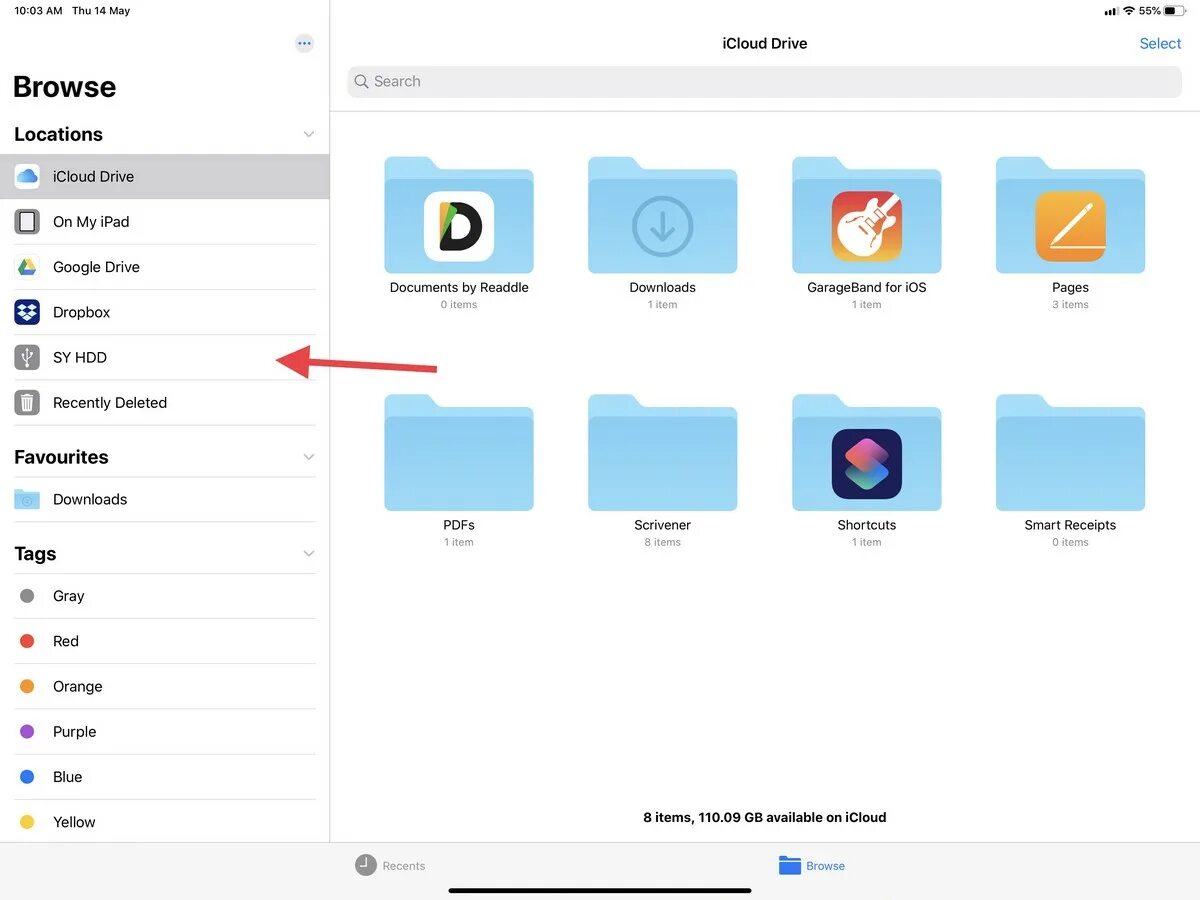Select the On My iPad label

coord(91,222)
